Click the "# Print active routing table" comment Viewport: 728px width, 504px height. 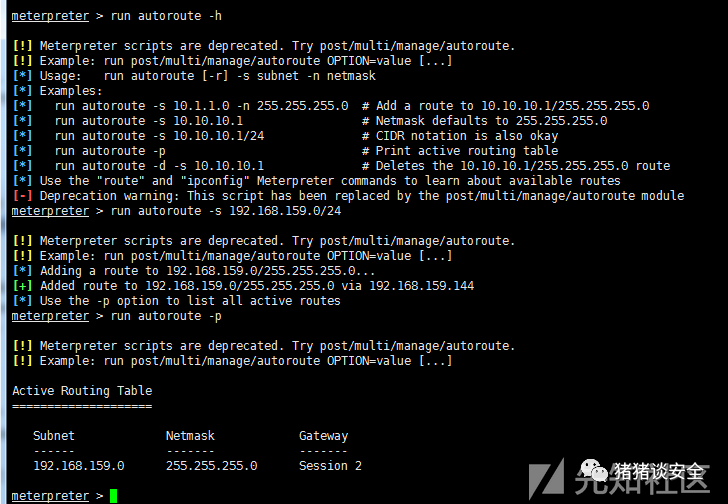(460, 151)
